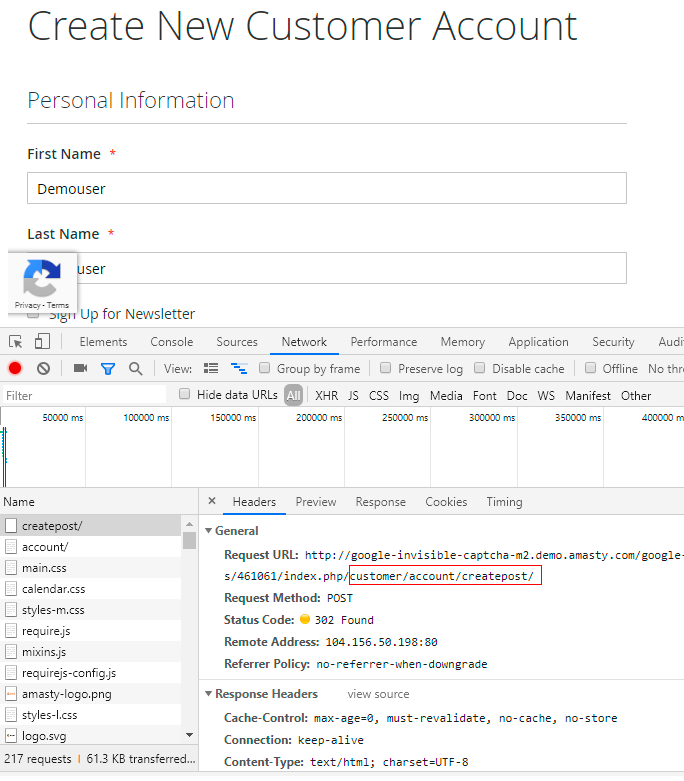Enable Preserve log checkbox
The height and width of the screenshot is (781, 684).
[386, 369]
